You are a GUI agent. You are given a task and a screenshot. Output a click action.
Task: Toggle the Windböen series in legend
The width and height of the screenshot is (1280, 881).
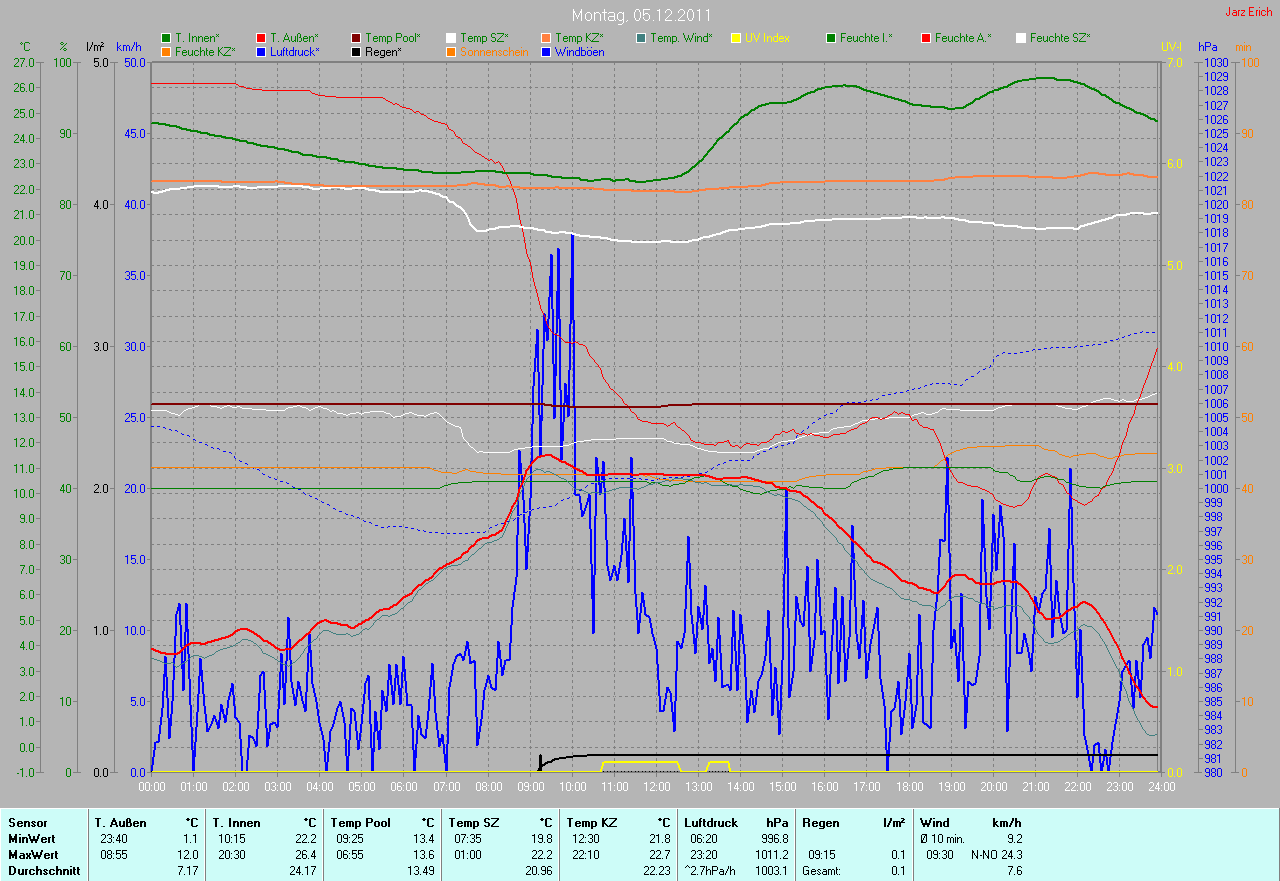tap(578, 51)
